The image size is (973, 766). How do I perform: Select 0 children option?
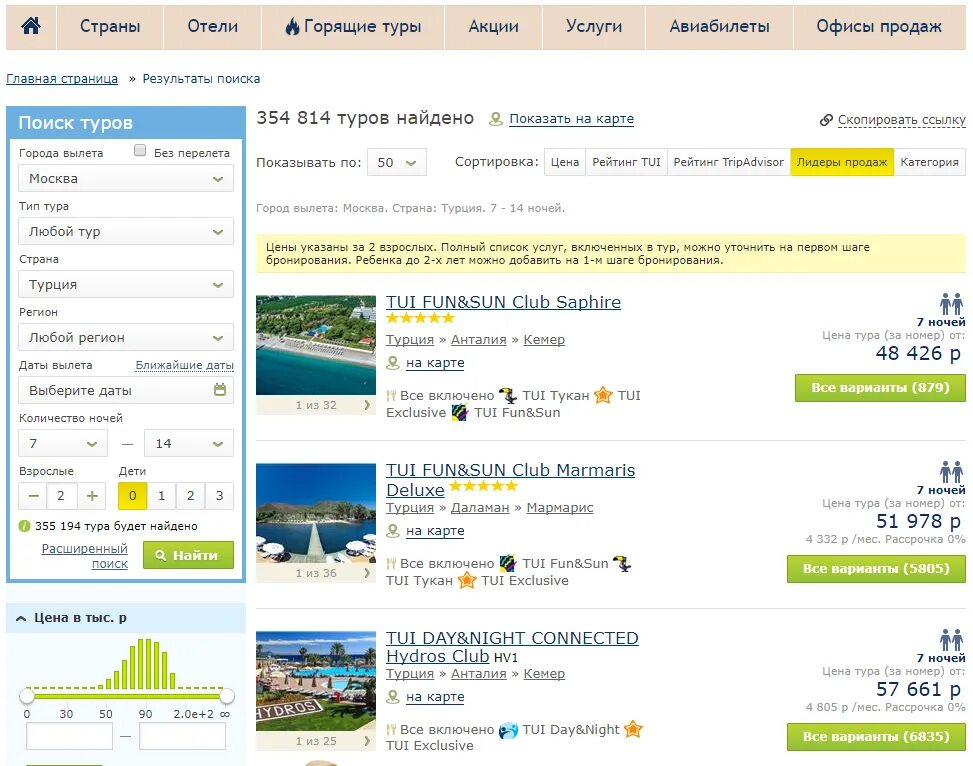pyautogui.click(x=132, y=495)
